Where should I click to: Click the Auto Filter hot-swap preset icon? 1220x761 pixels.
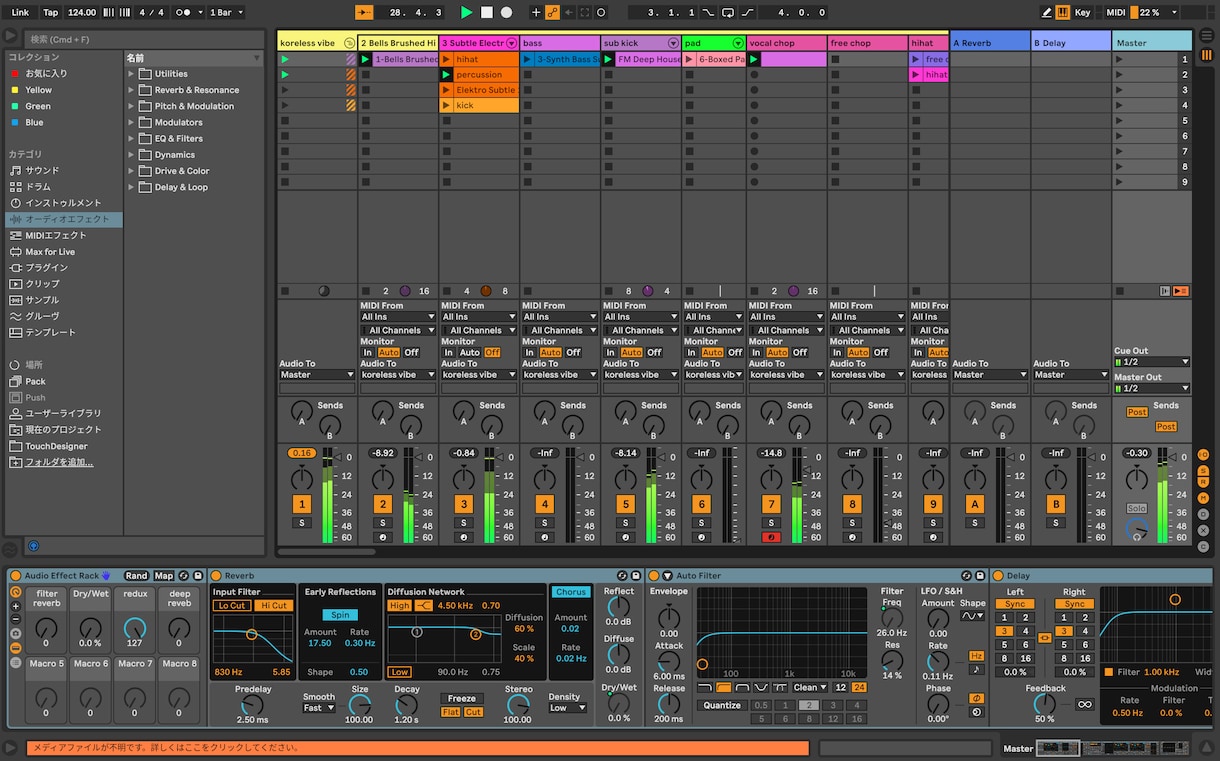click(967, 576)
